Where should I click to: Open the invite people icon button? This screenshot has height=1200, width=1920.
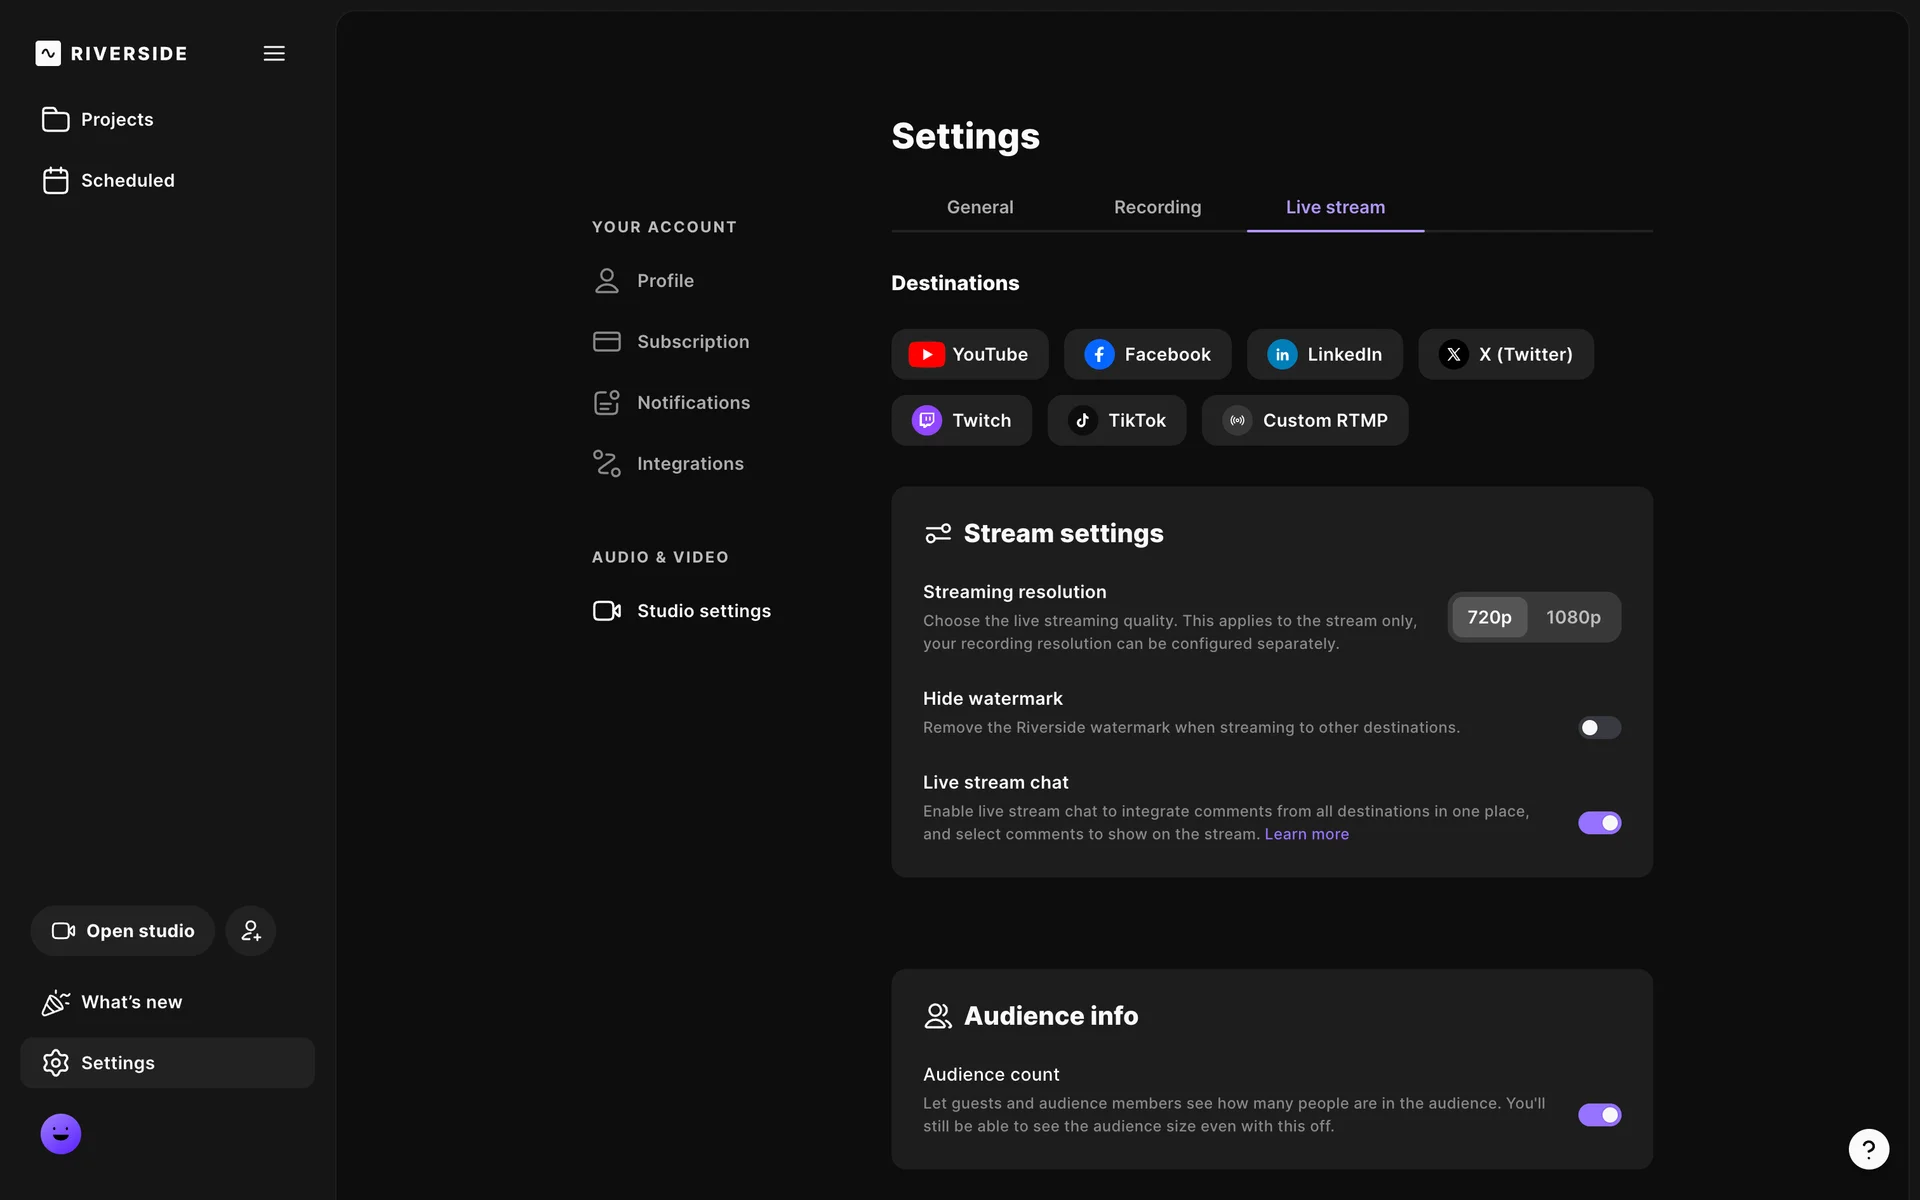250,931
